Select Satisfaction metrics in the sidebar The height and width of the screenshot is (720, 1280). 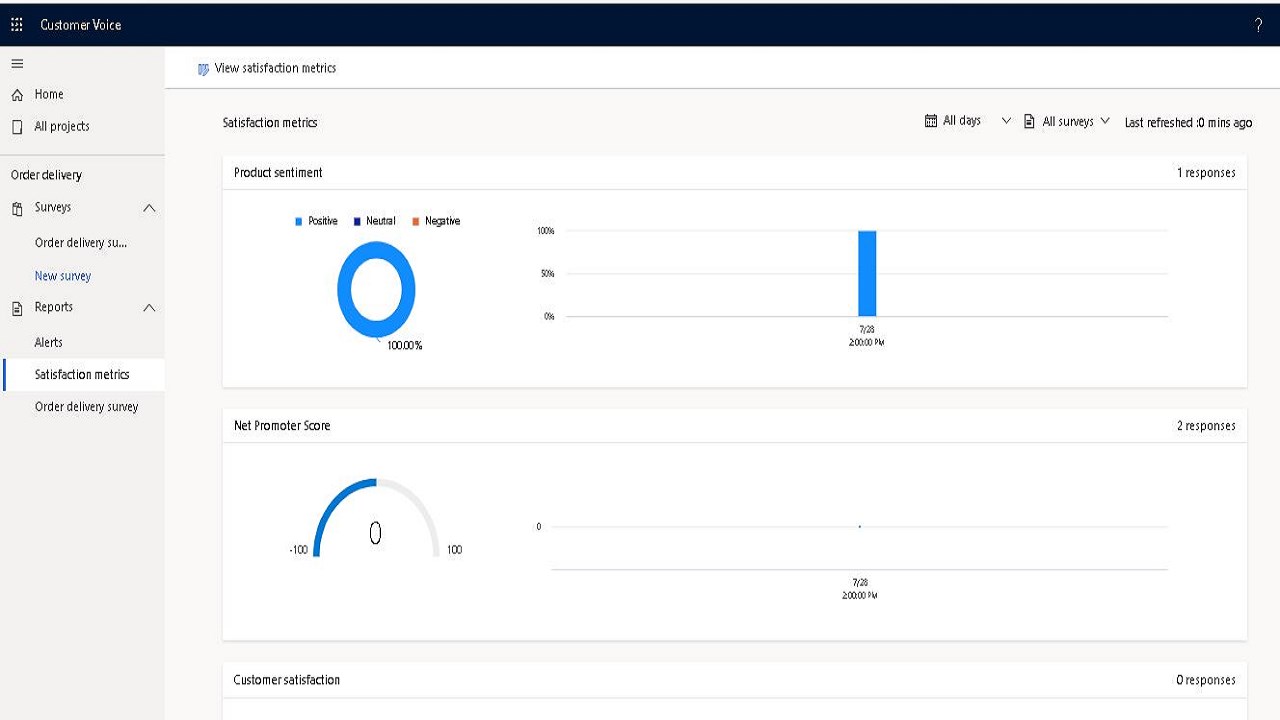tap(82, 375)
